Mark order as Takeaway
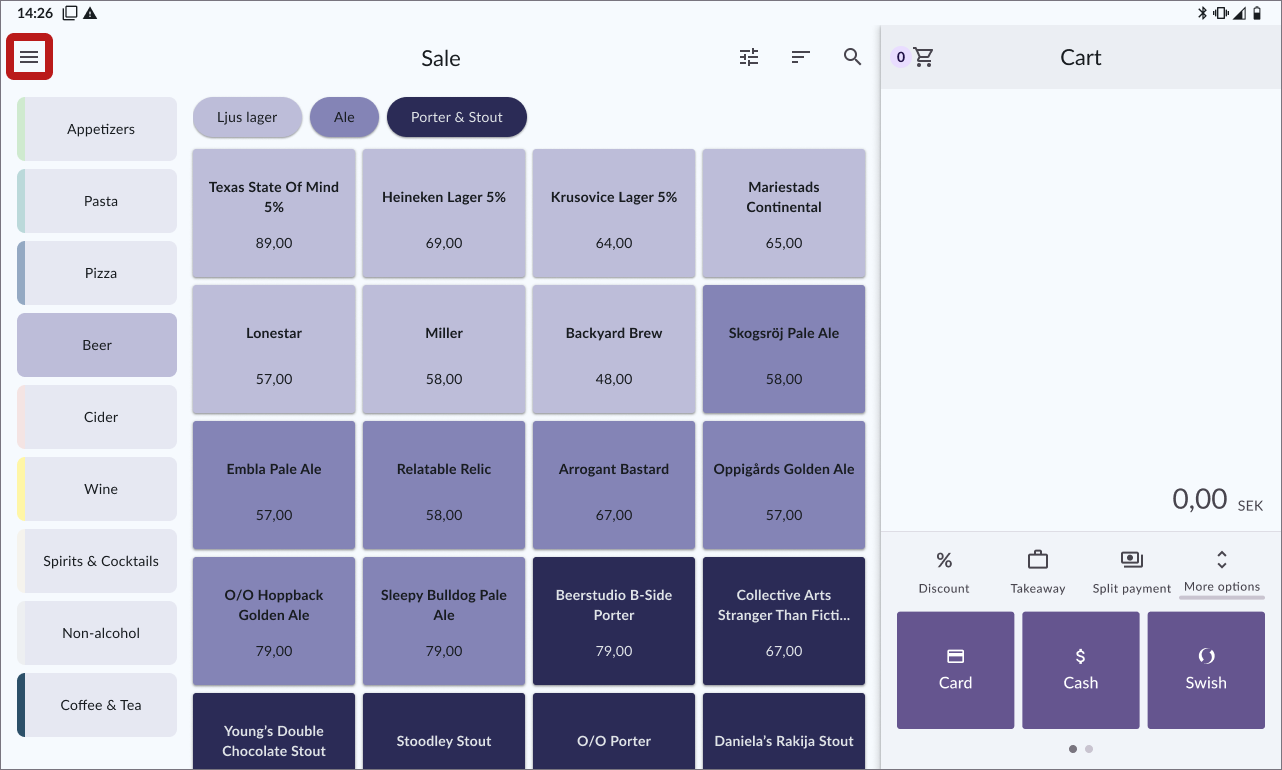This screenshot has height=770, width=1282. point(1038,571)
